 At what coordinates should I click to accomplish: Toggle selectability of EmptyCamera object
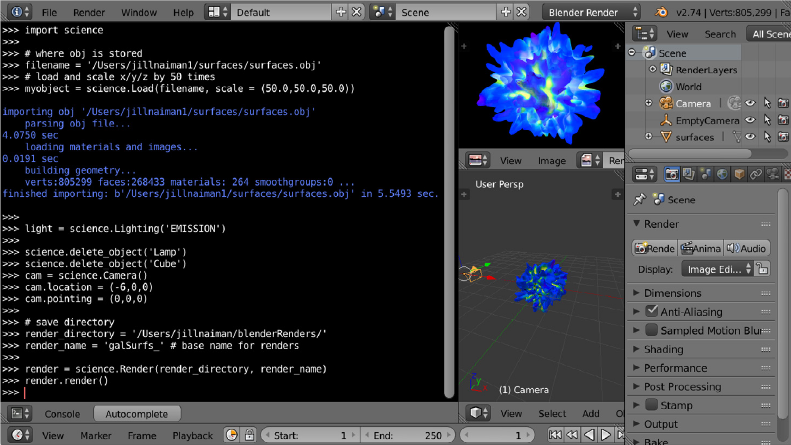[767, 120]
